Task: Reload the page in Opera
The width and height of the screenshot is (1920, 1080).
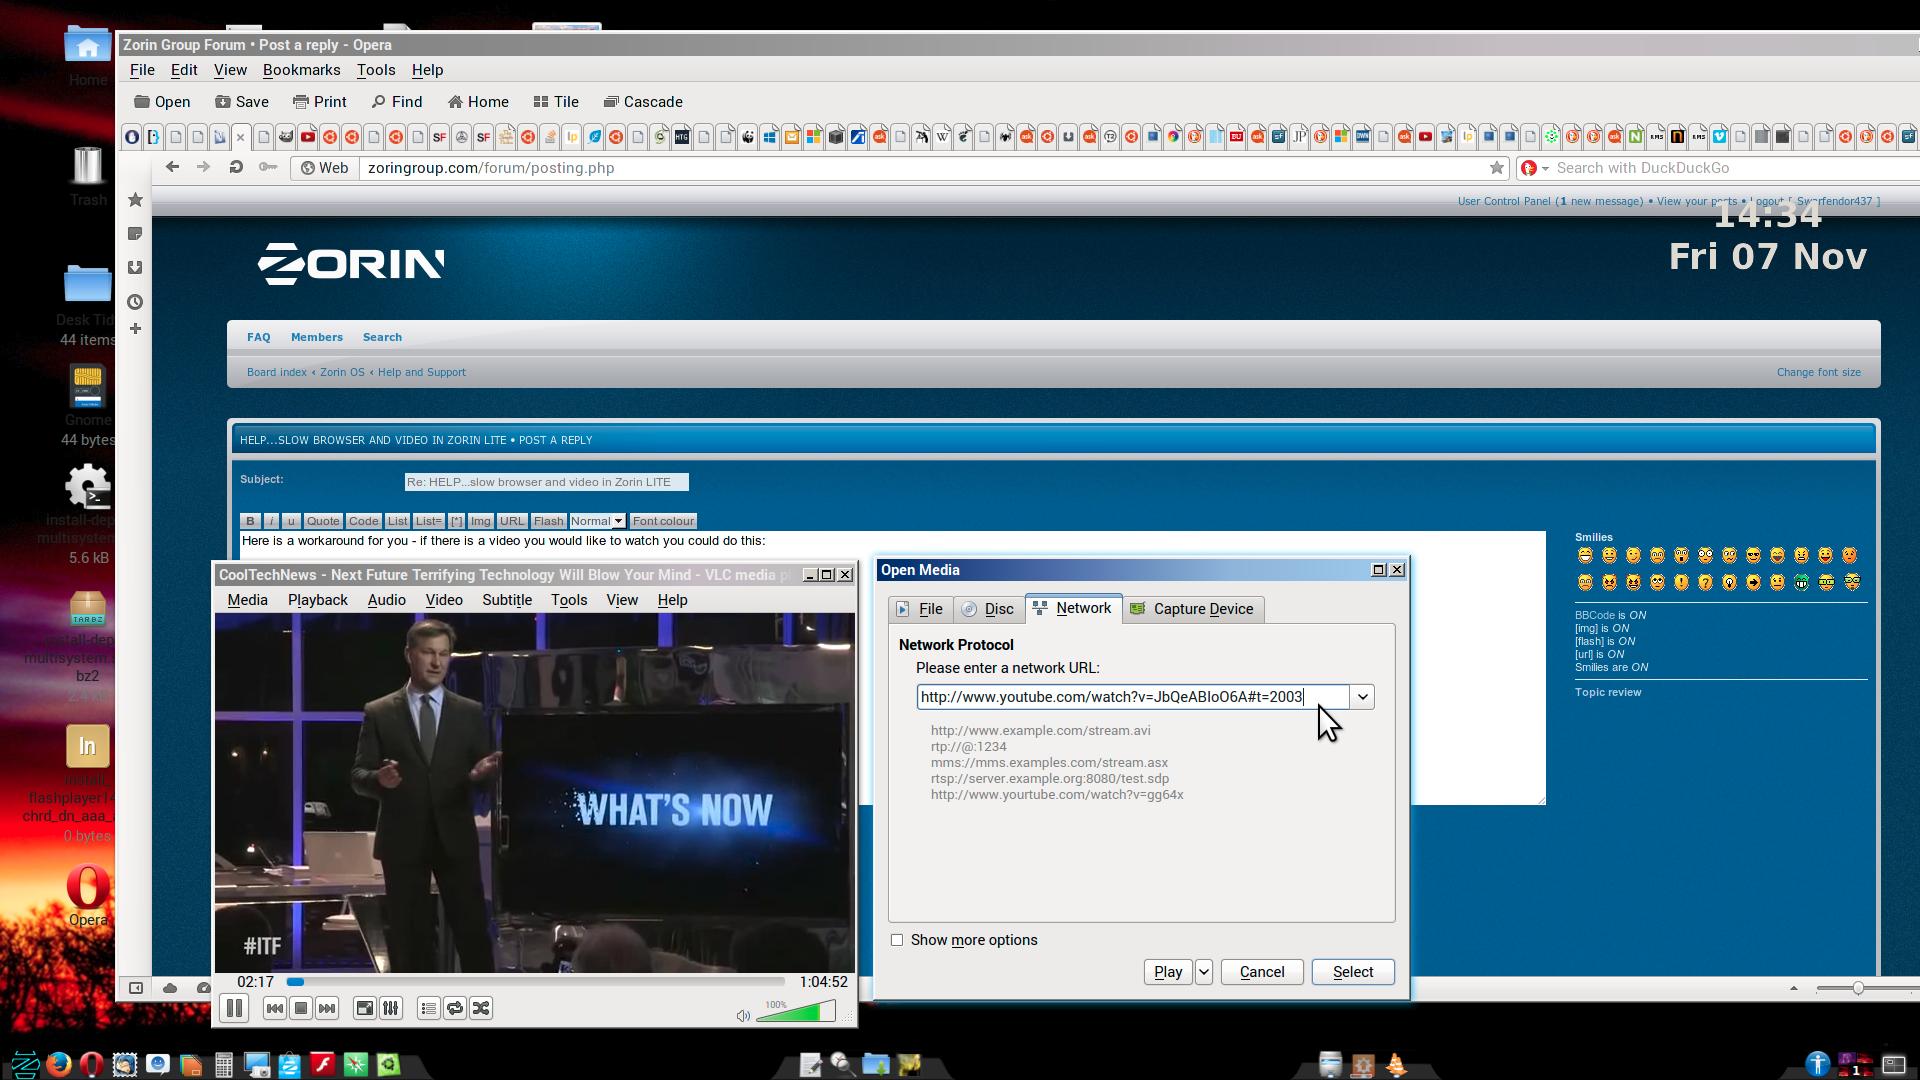Action: tap(236, 168)
